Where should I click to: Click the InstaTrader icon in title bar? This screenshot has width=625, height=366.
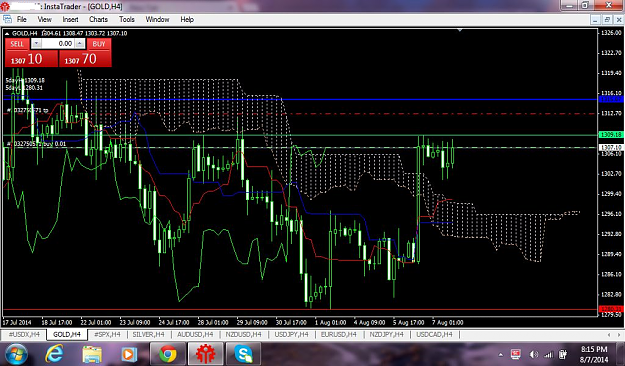click(x=5, y=6)
